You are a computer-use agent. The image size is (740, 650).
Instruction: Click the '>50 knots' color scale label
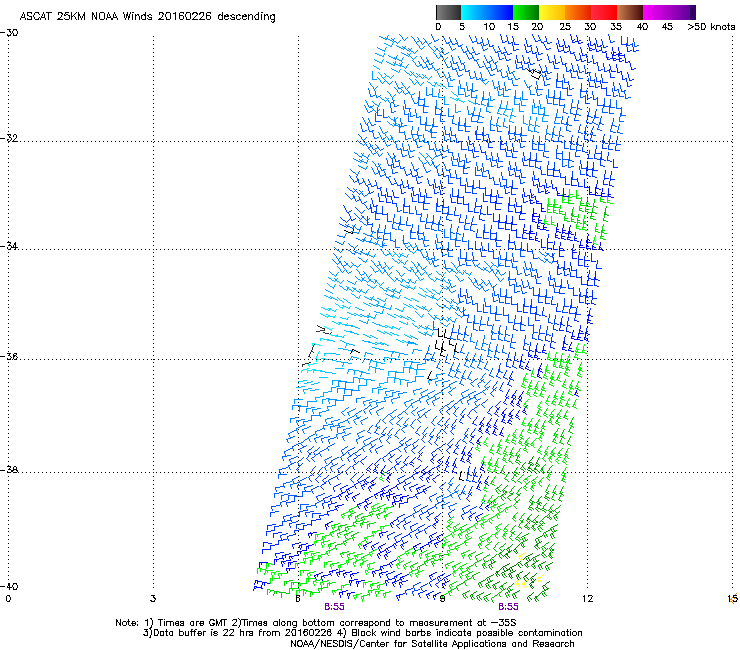[711, 26]
